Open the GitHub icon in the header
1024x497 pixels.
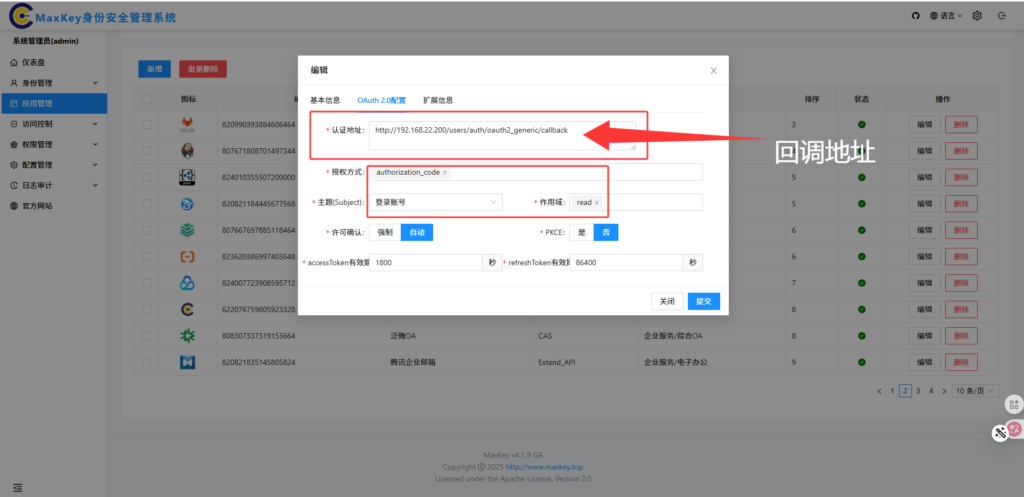(x=915, y=16)
